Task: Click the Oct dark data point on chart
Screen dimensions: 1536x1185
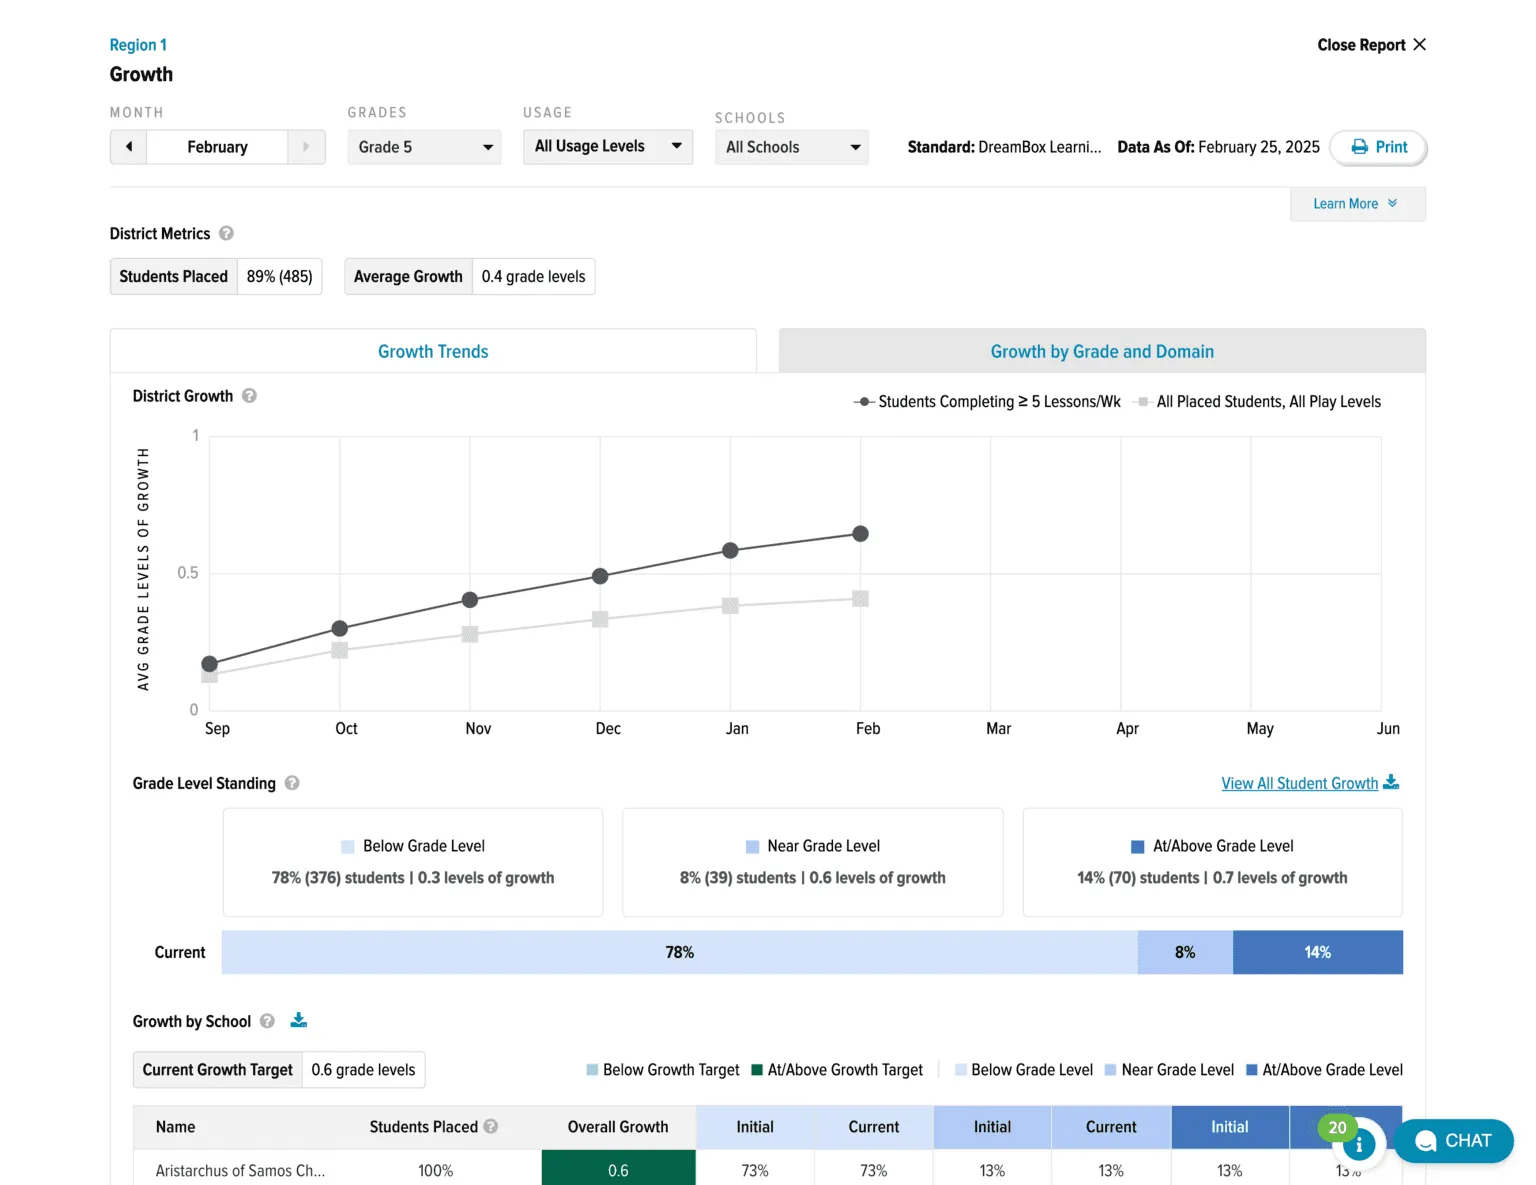Action: [x=340, y=629]
